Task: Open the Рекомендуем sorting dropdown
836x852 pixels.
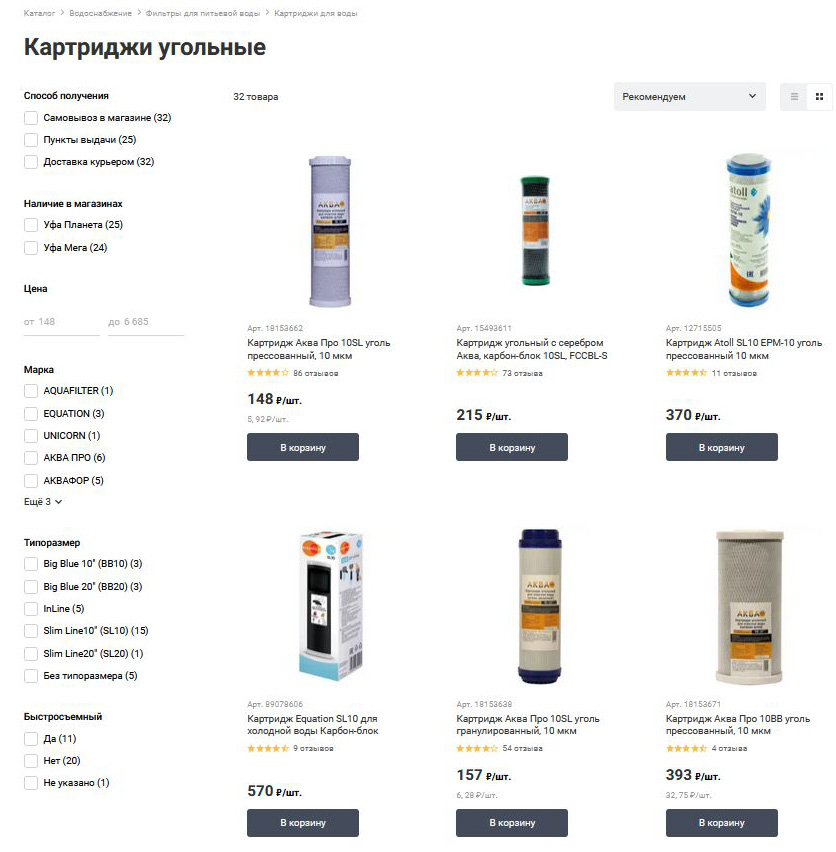Action: 689,97
